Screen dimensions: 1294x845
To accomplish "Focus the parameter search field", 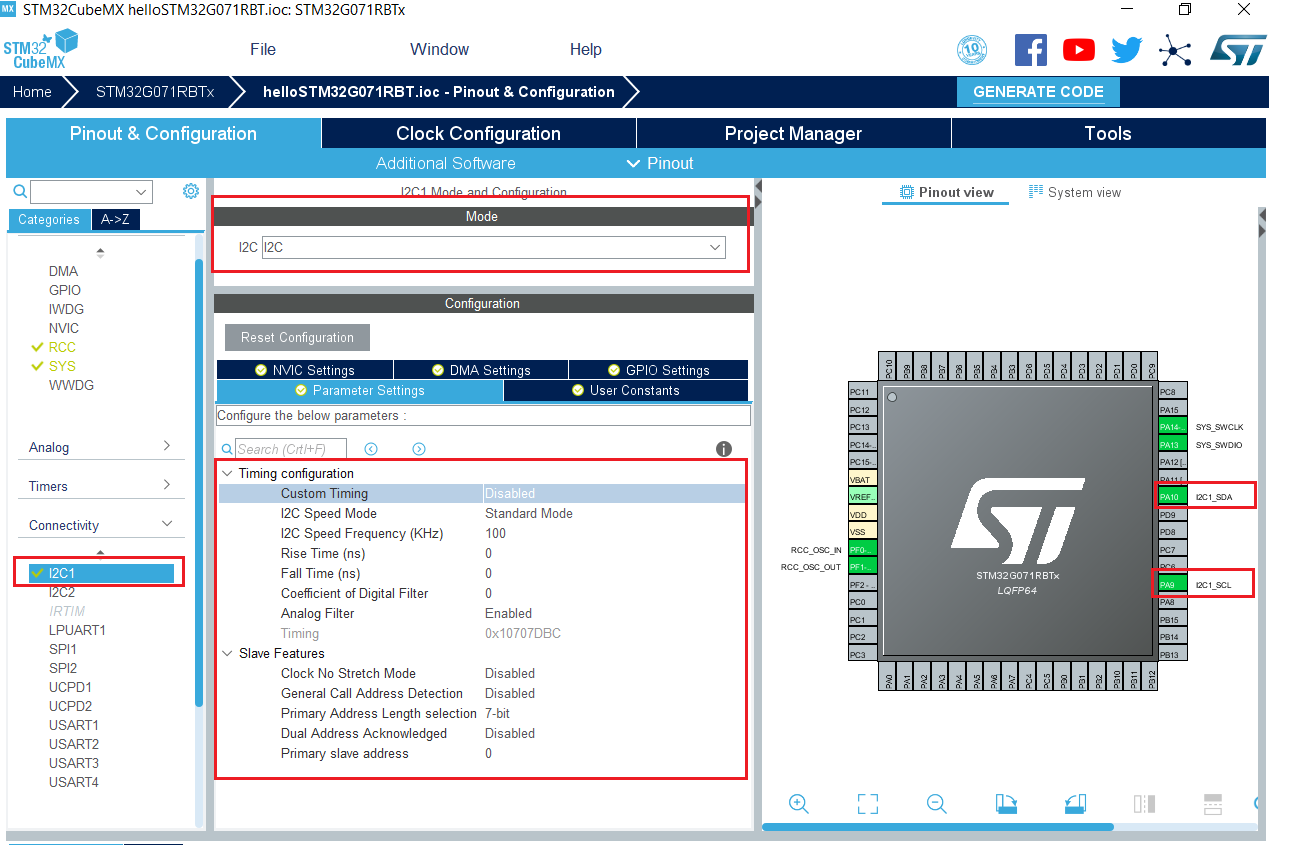I will pos(291,450).
